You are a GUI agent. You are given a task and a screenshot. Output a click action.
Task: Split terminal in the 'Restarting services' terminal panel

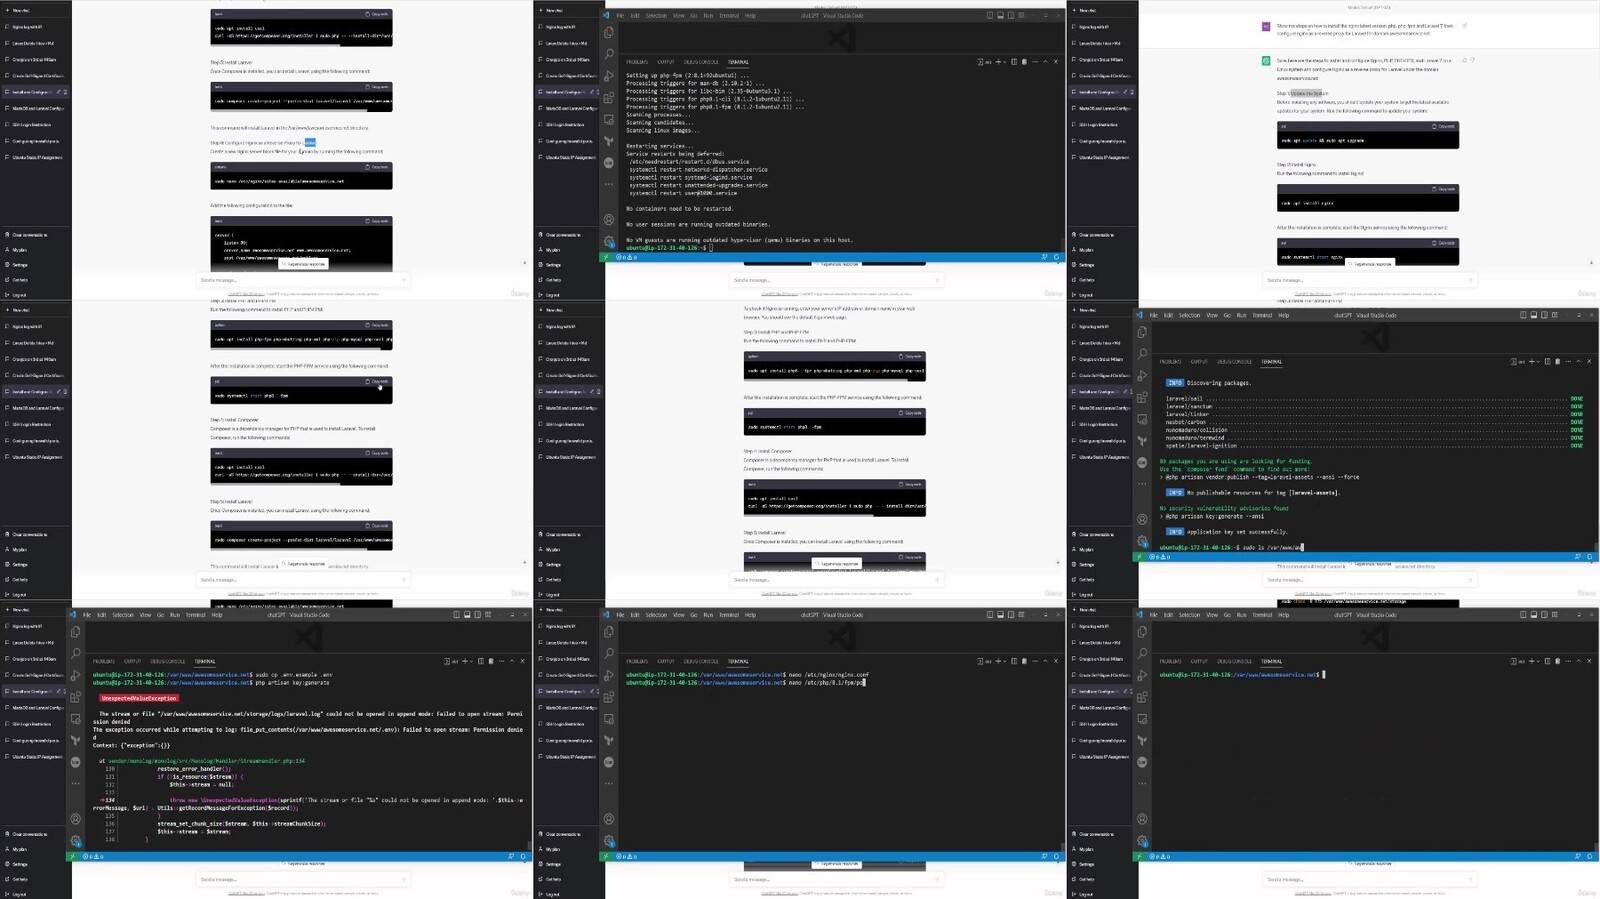click(1013, 62)
